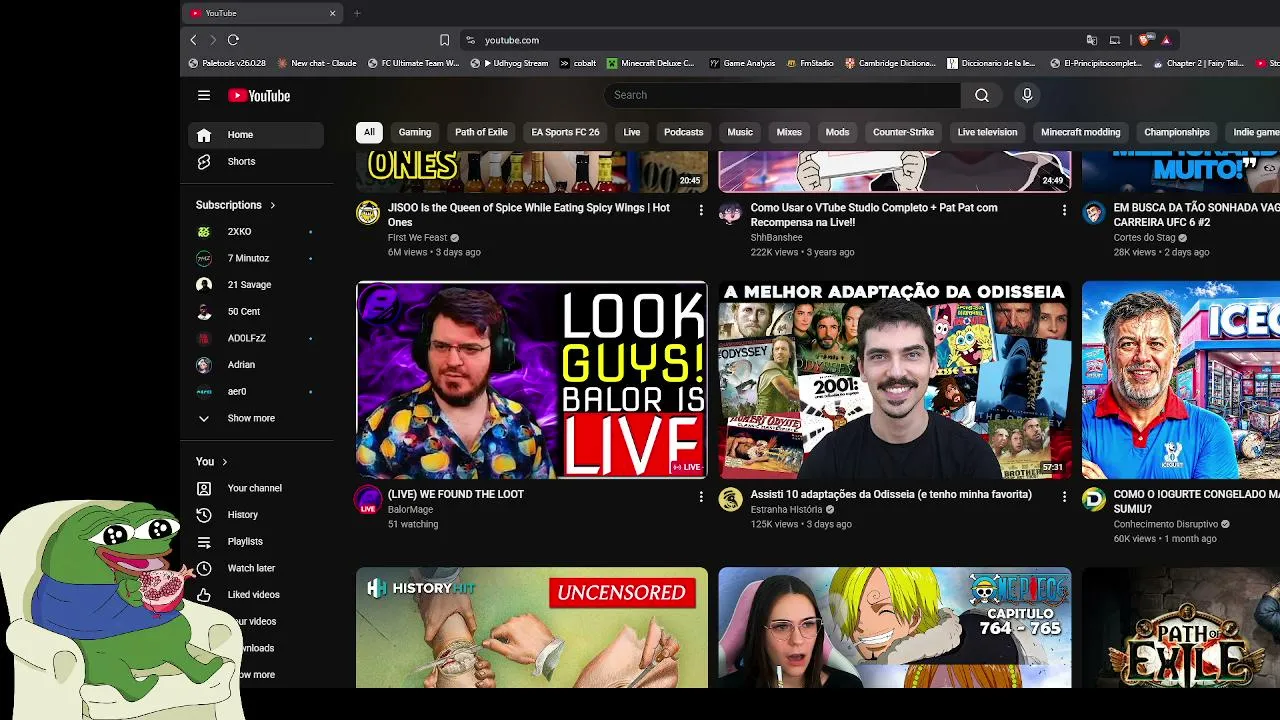Open ShhBanshee channel avatar
This screenshot has height=720, width=1280.
731,212
